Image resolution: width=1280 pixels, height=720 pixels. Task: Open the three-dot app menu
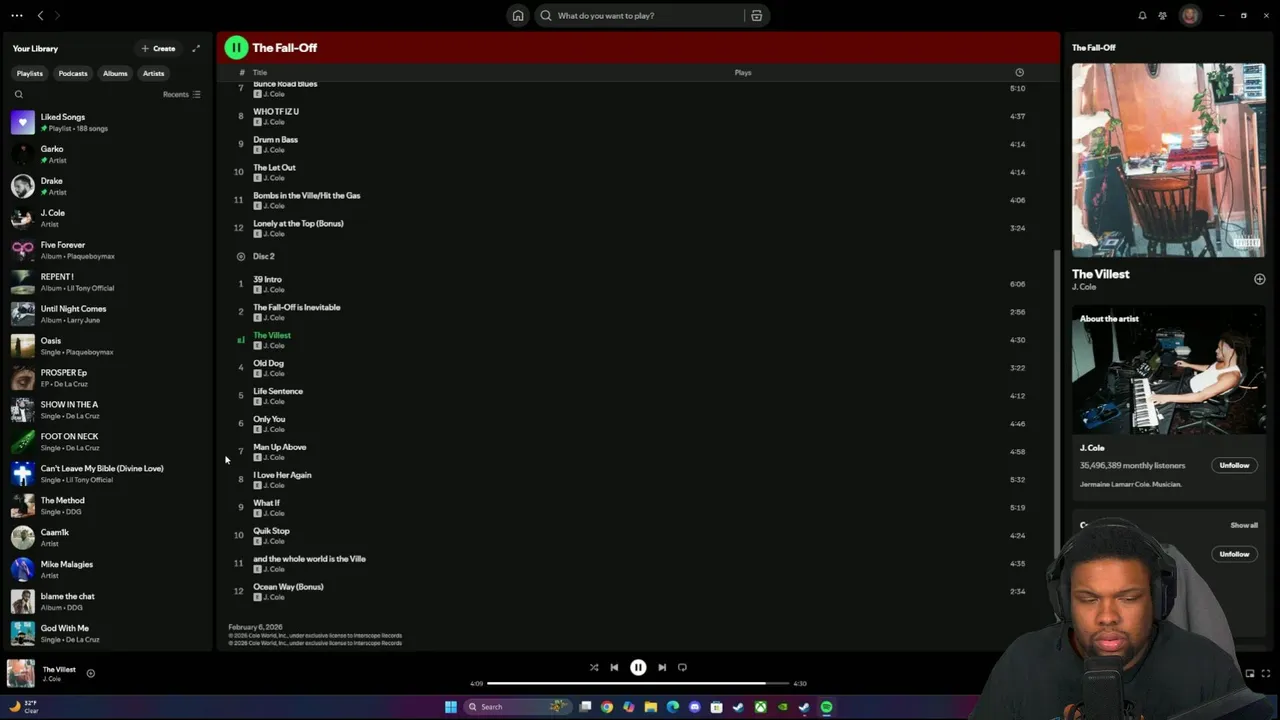click(16, 15)
